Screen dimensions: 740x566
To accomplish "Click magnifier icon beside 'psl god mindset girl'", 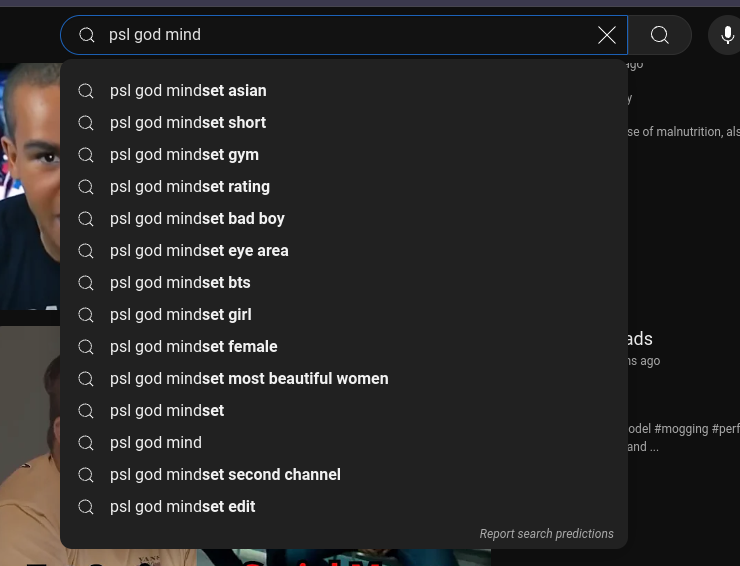I will point(86,315).
